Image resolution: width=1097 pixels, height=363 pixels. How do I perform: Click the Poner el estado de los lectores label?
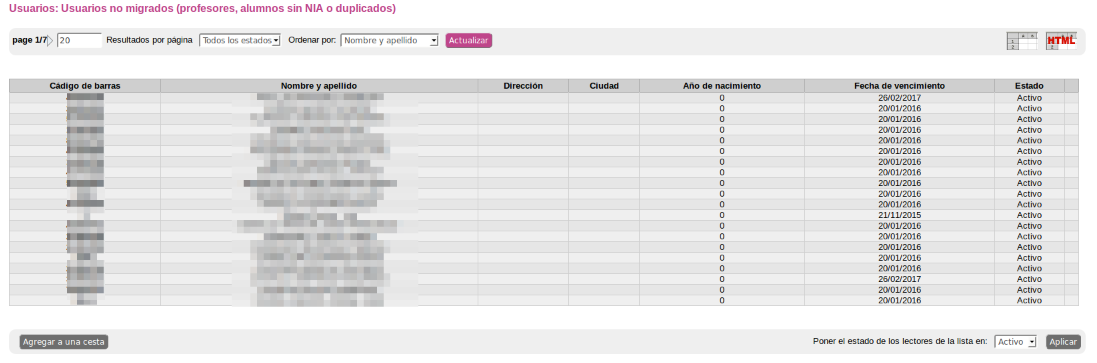click(x=900, y=341)
